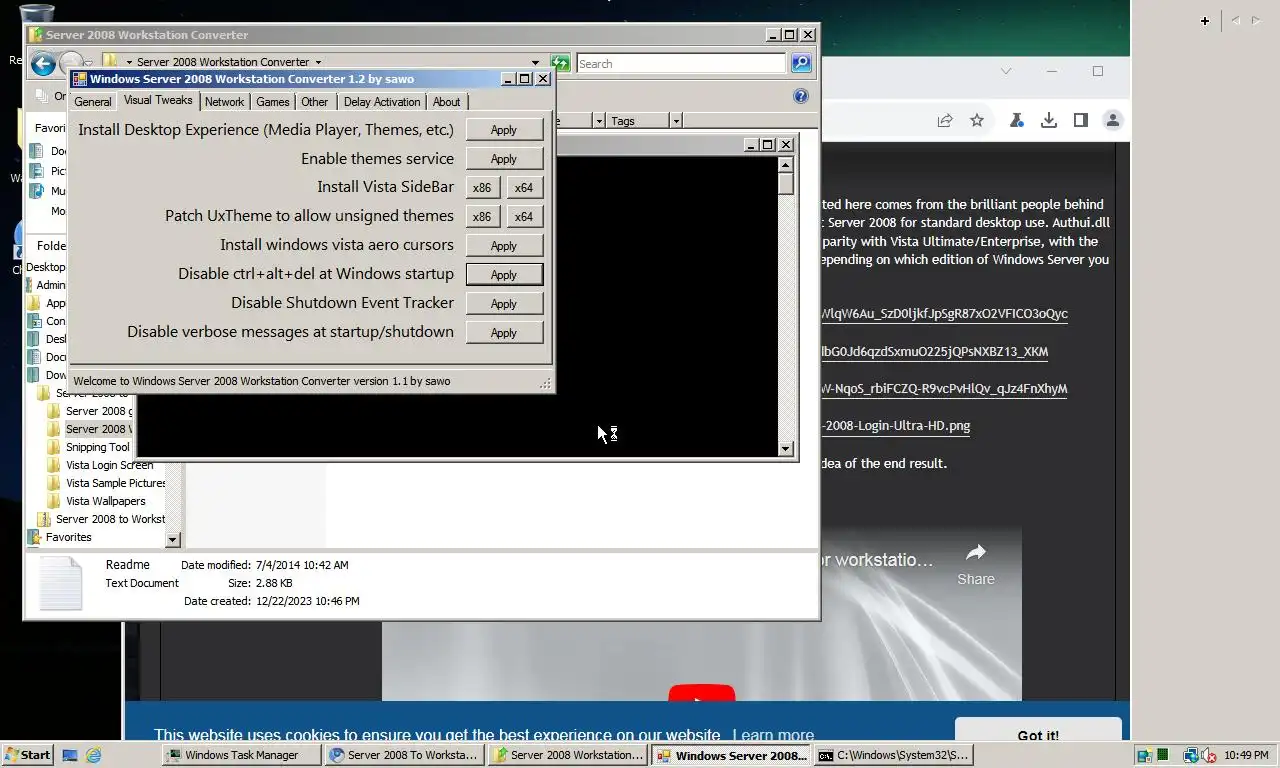Open Chrome Labs flask icon

point(1016,120)
